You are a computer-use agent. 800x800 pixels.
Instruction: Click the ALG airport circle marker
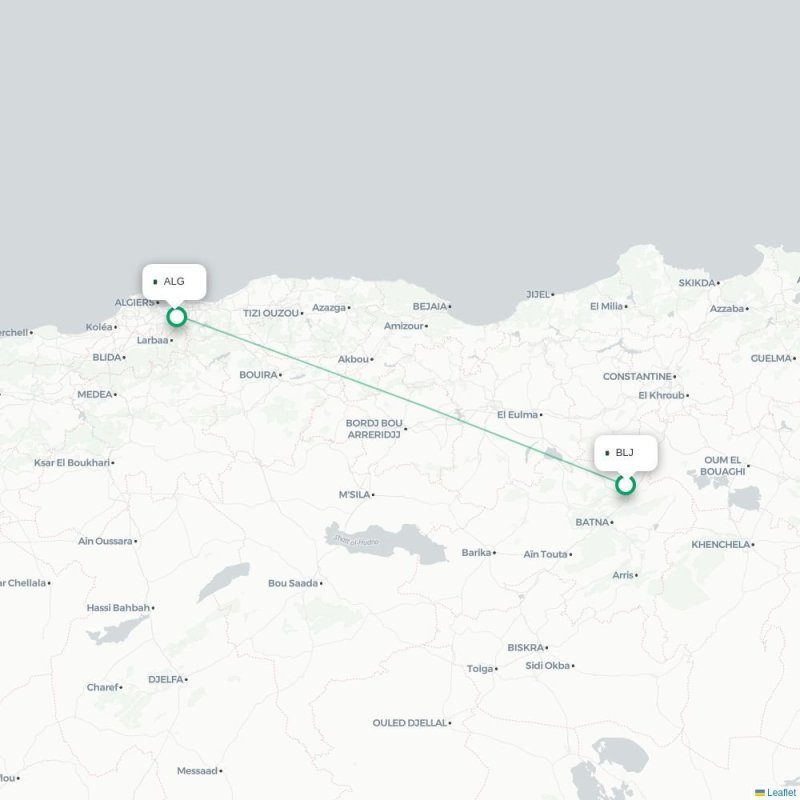(x=177, y=317)
